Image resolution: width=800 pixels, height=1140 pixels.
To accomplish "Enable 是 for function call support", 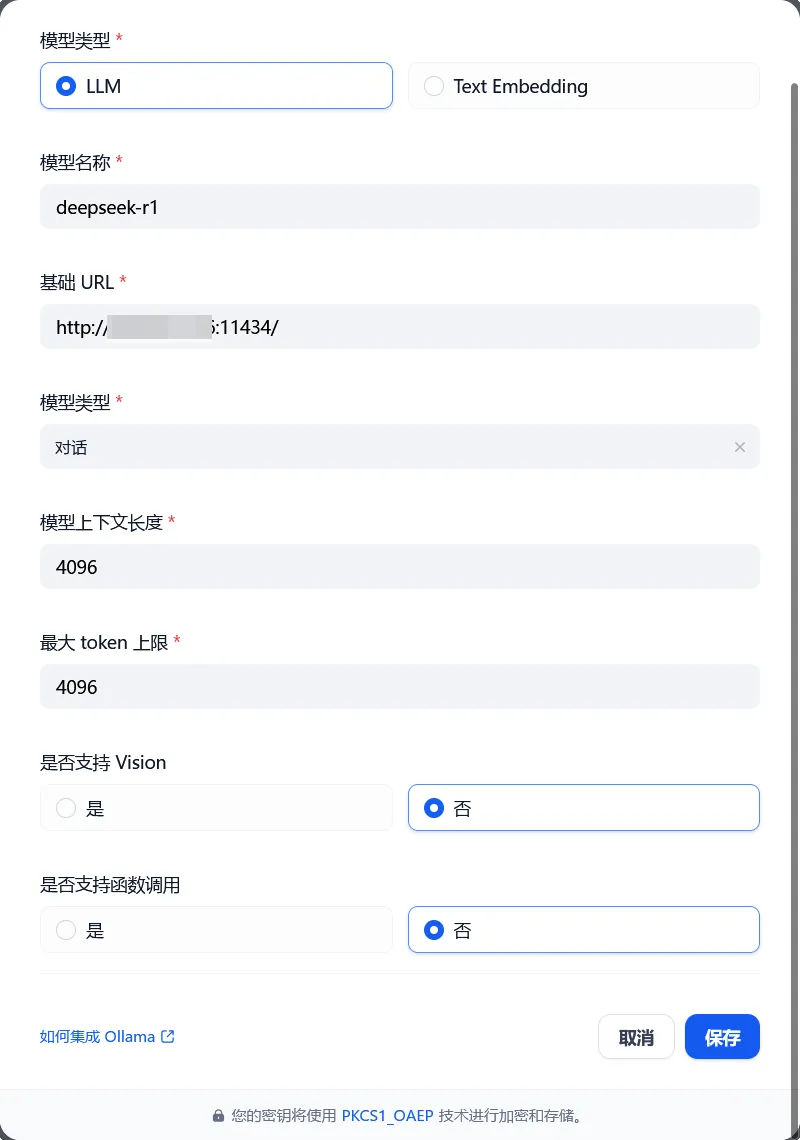I will click(x=216, y=929).
